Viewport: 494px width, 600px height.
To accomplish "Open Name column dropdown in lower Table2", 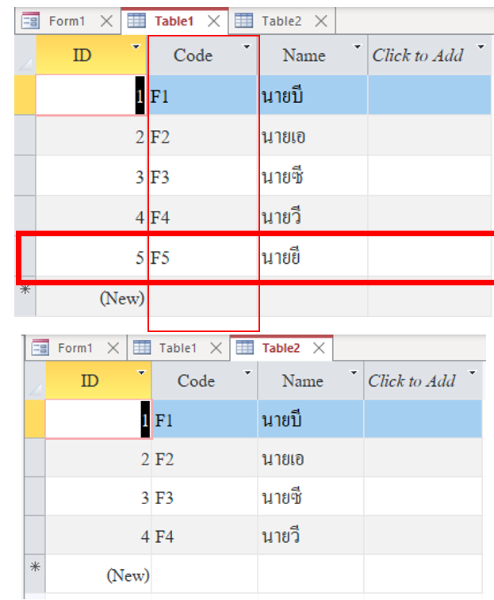I will 354,372.
